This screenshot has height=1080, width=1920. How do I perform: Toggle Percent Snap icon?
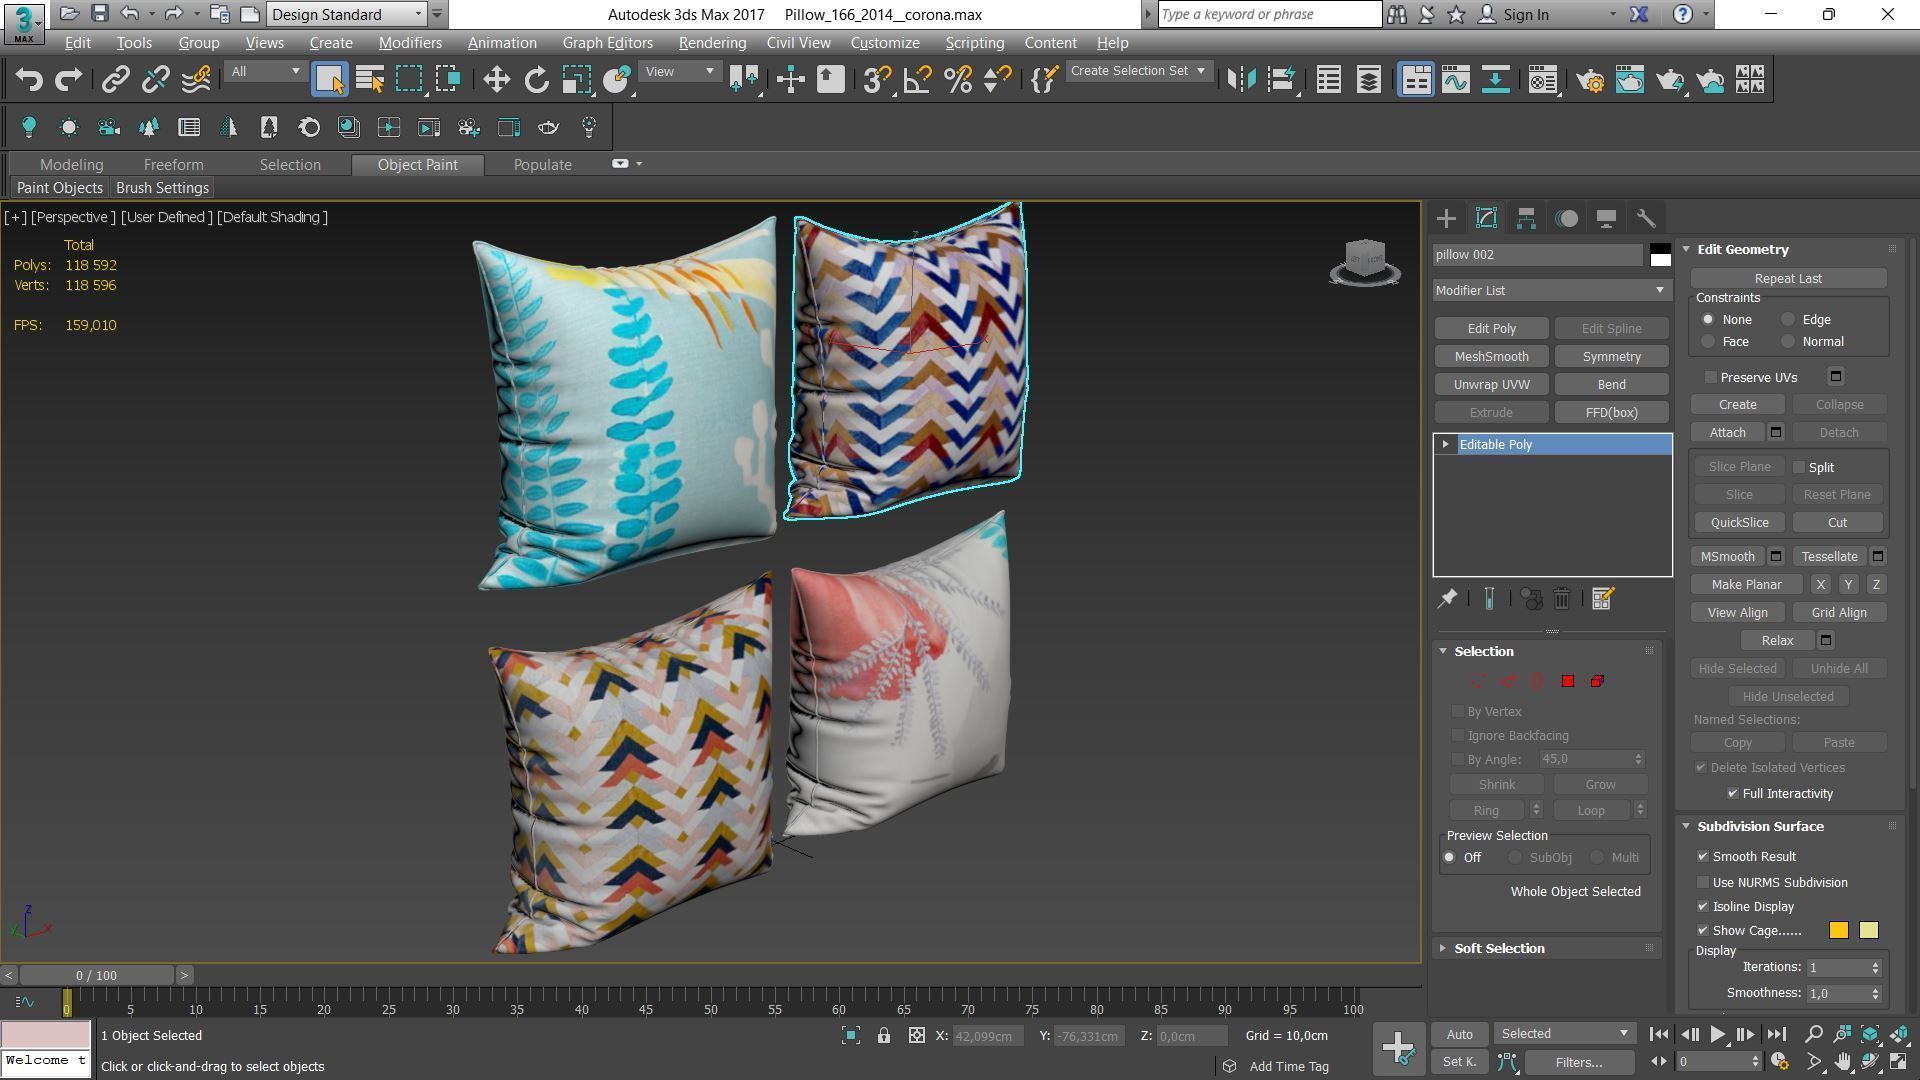click(x=957, y=80)
